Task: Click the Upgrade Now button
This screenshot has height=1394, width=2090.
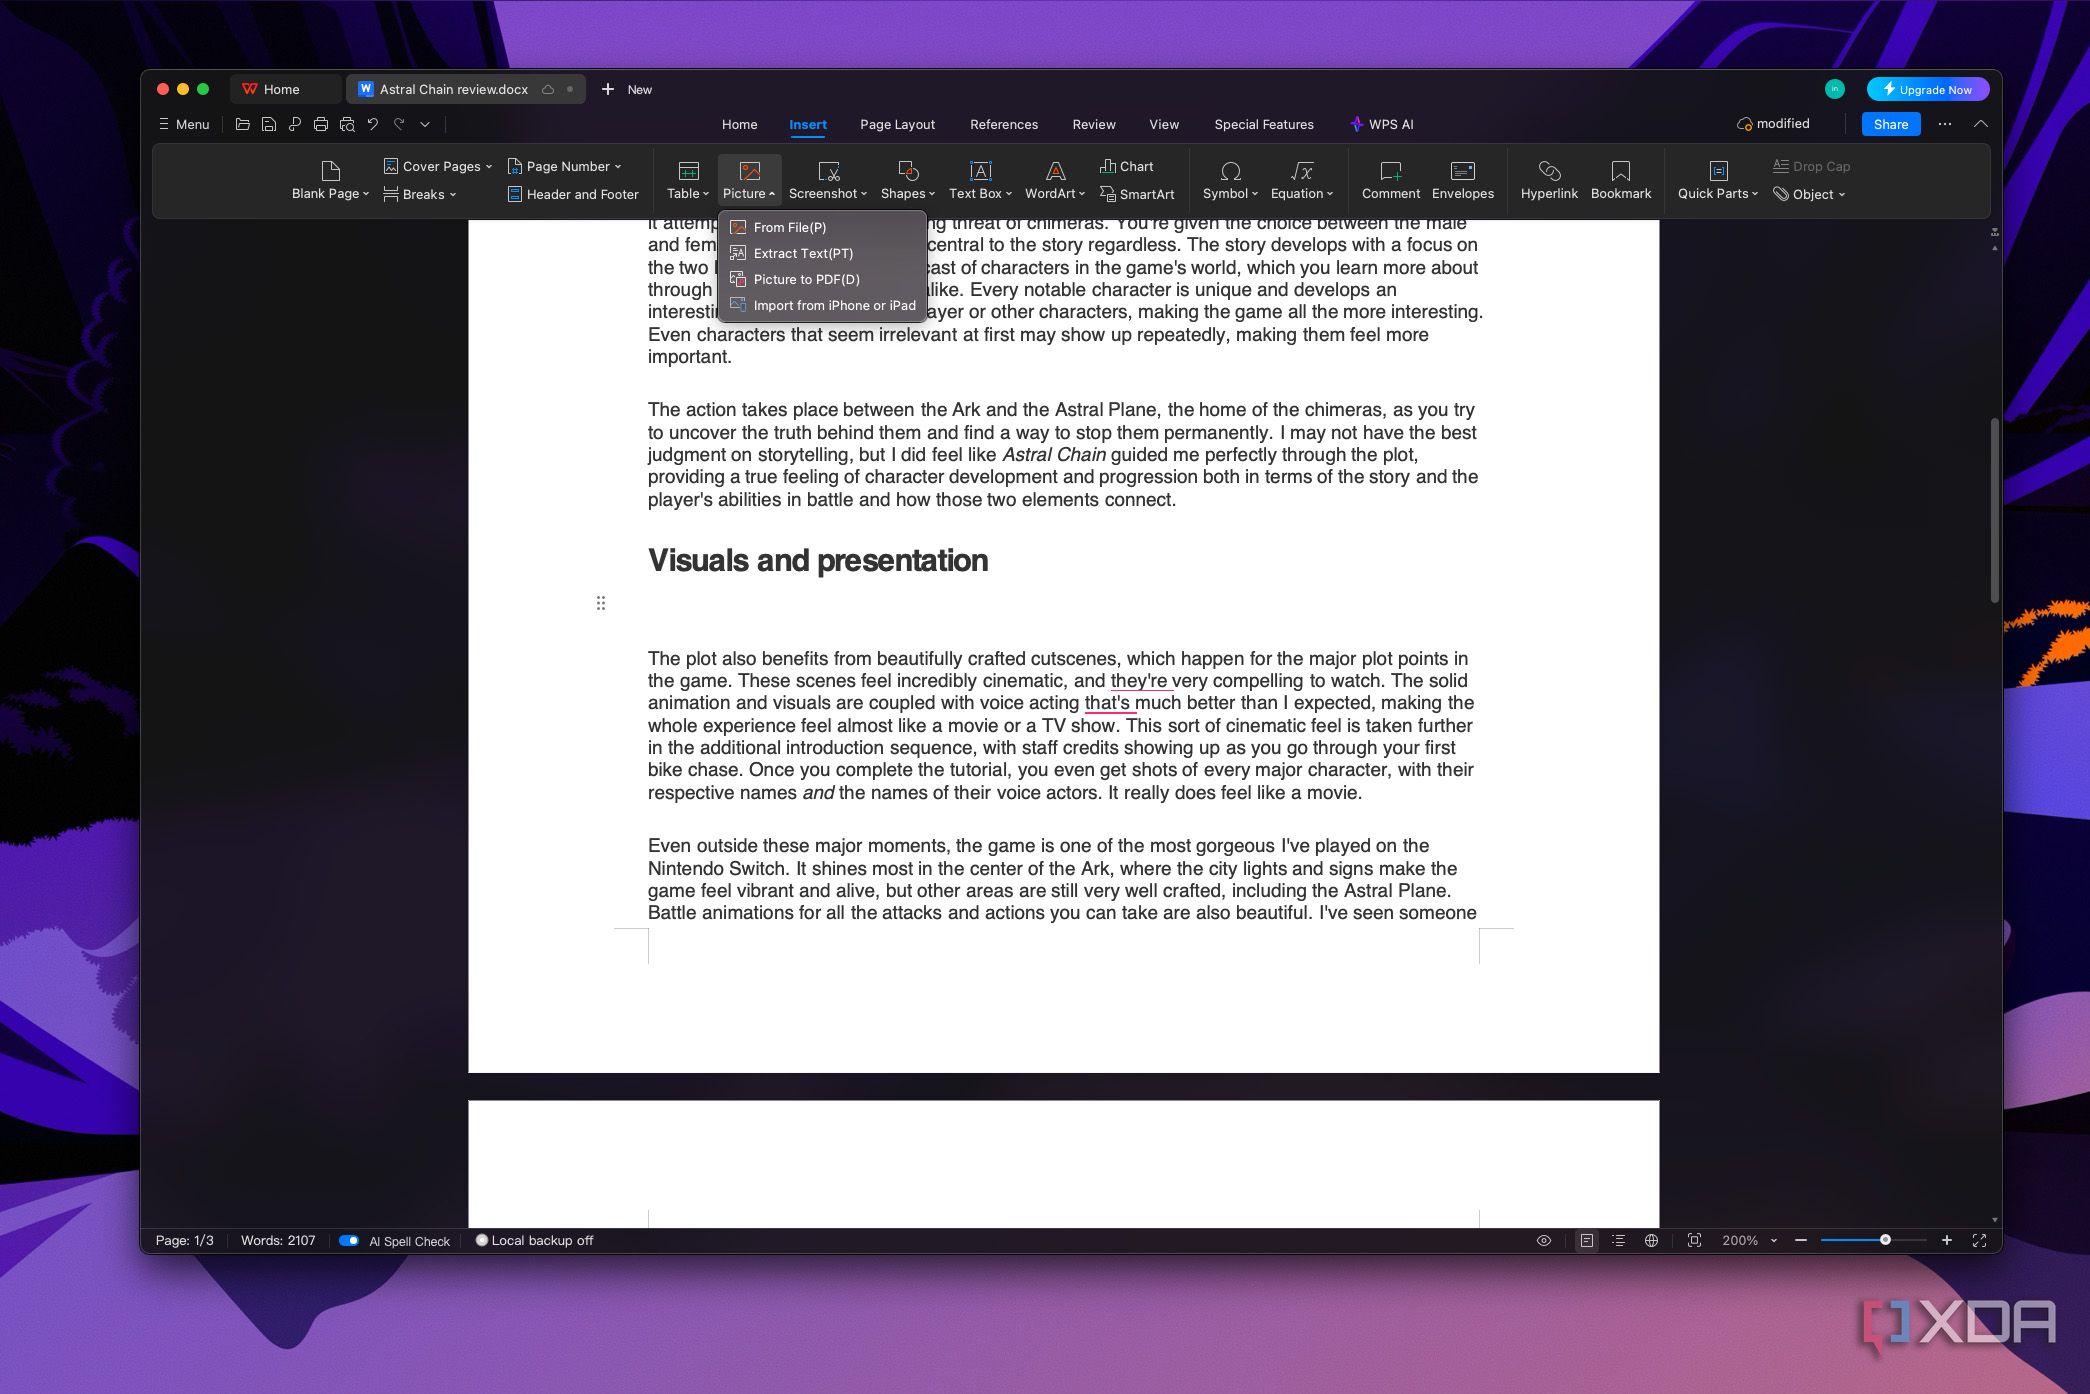Action: click(x=1927, y=89)
